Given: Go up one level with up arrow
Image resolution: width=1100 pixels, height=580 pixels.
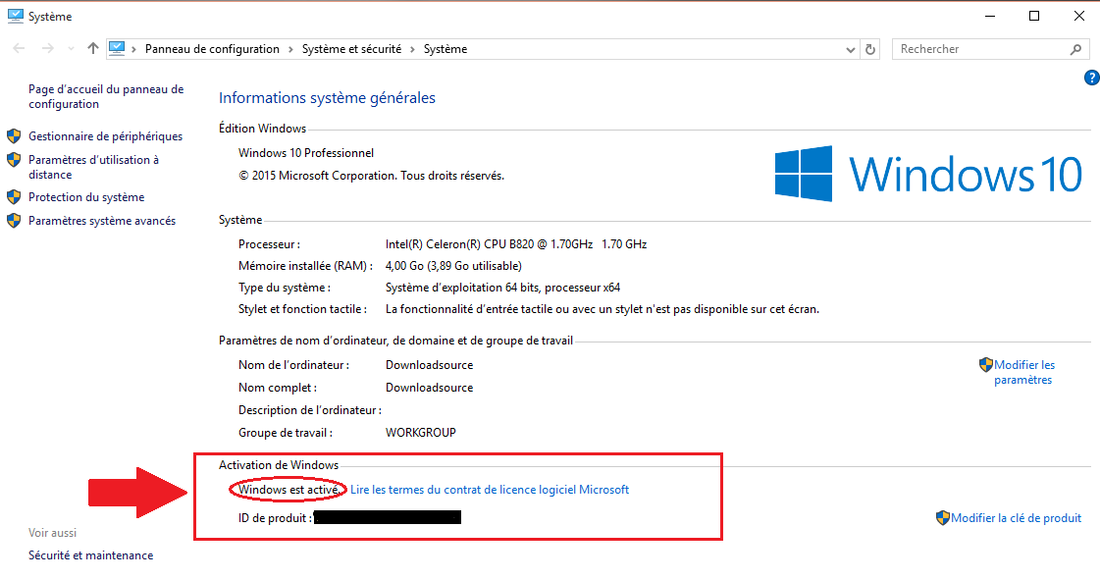Looking at the screenshot, I should tap(93, 48).
